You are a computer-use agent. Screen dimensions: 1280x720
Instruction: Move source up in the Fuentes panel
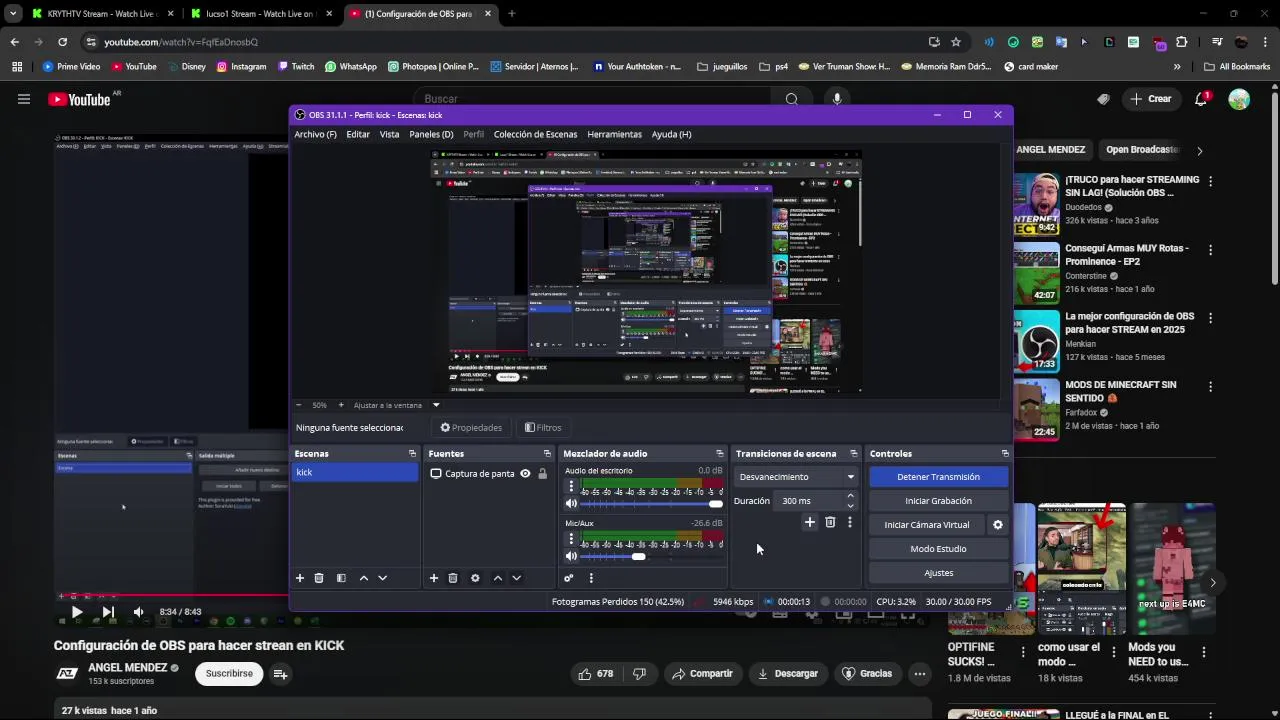tap(497, 578)
